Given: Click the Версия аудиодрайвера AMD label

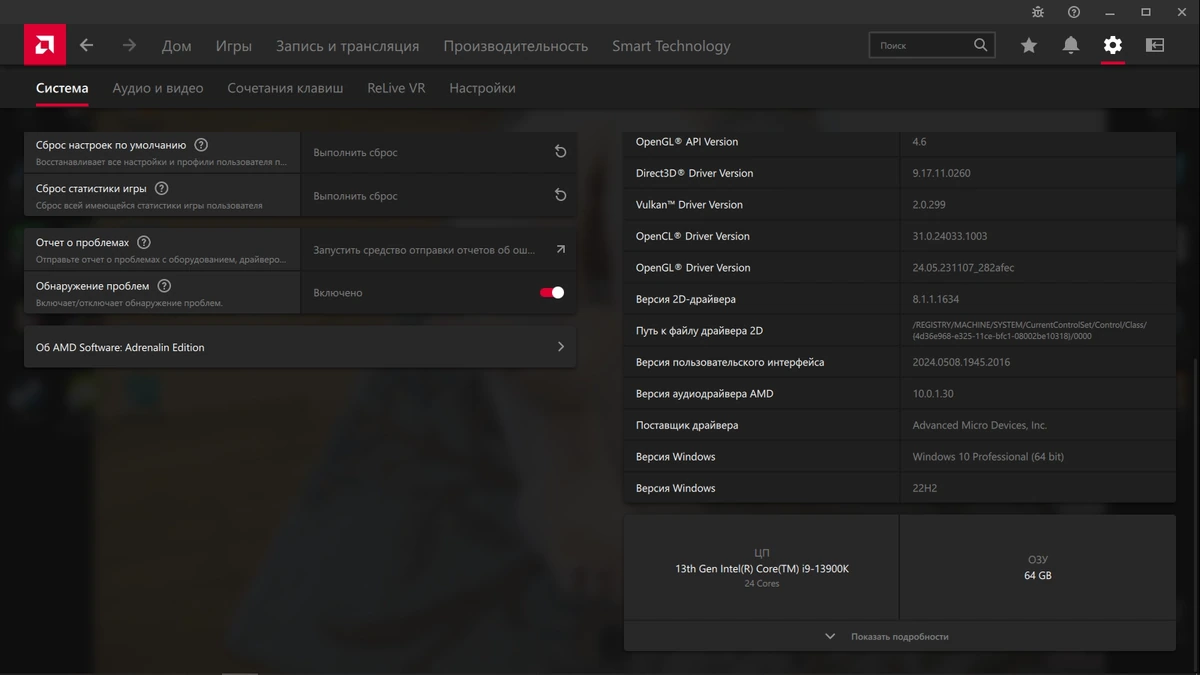Looking at the screenshot, I should click(x=705, y=394).
